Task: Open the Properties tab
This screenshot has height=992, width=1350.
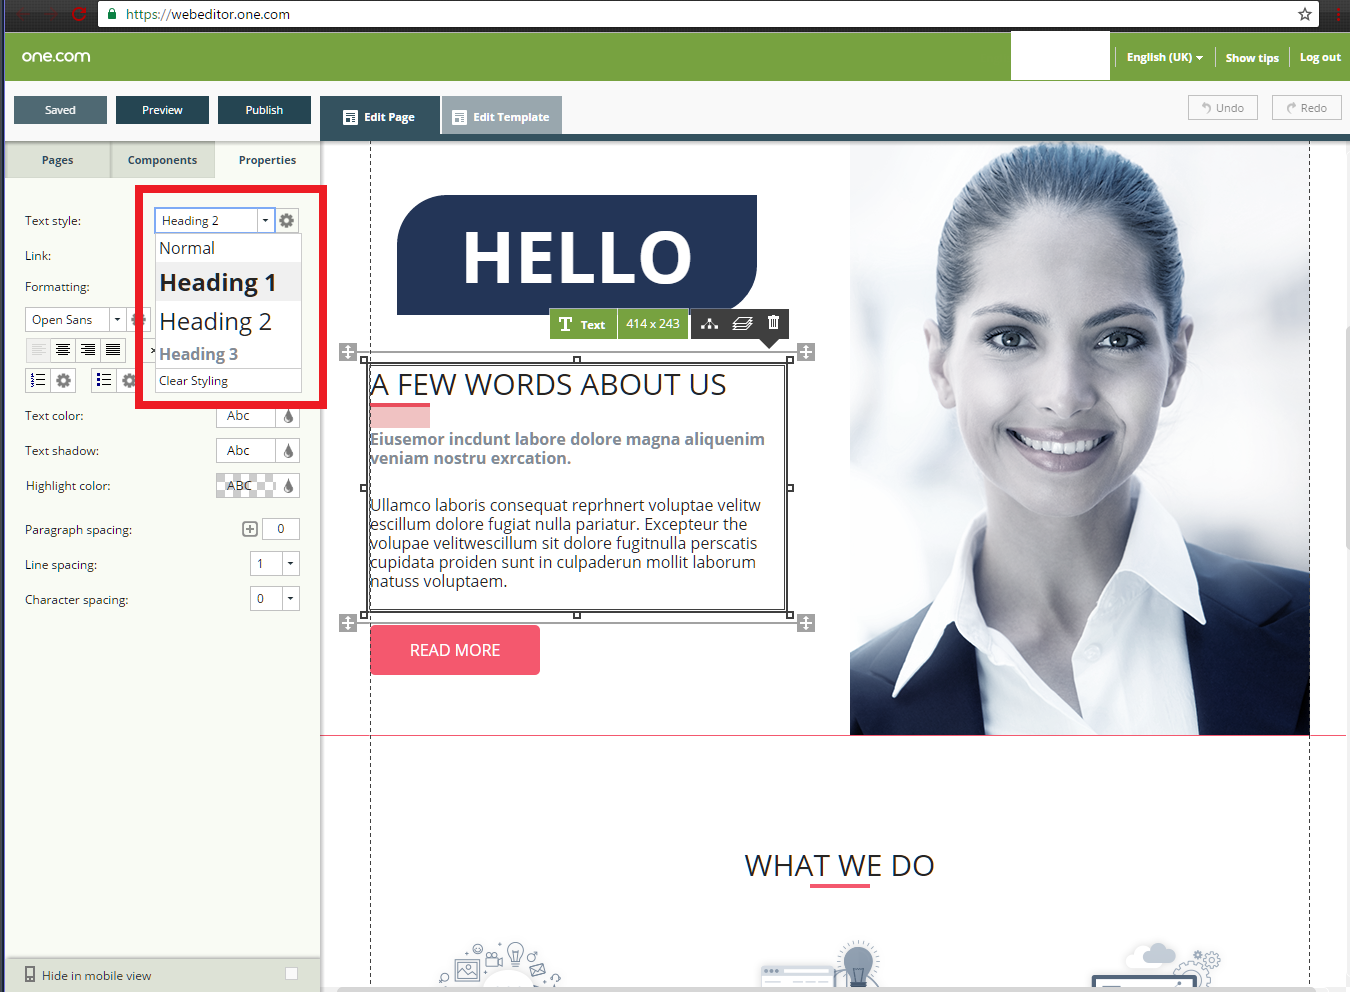Action: point(267,160)
